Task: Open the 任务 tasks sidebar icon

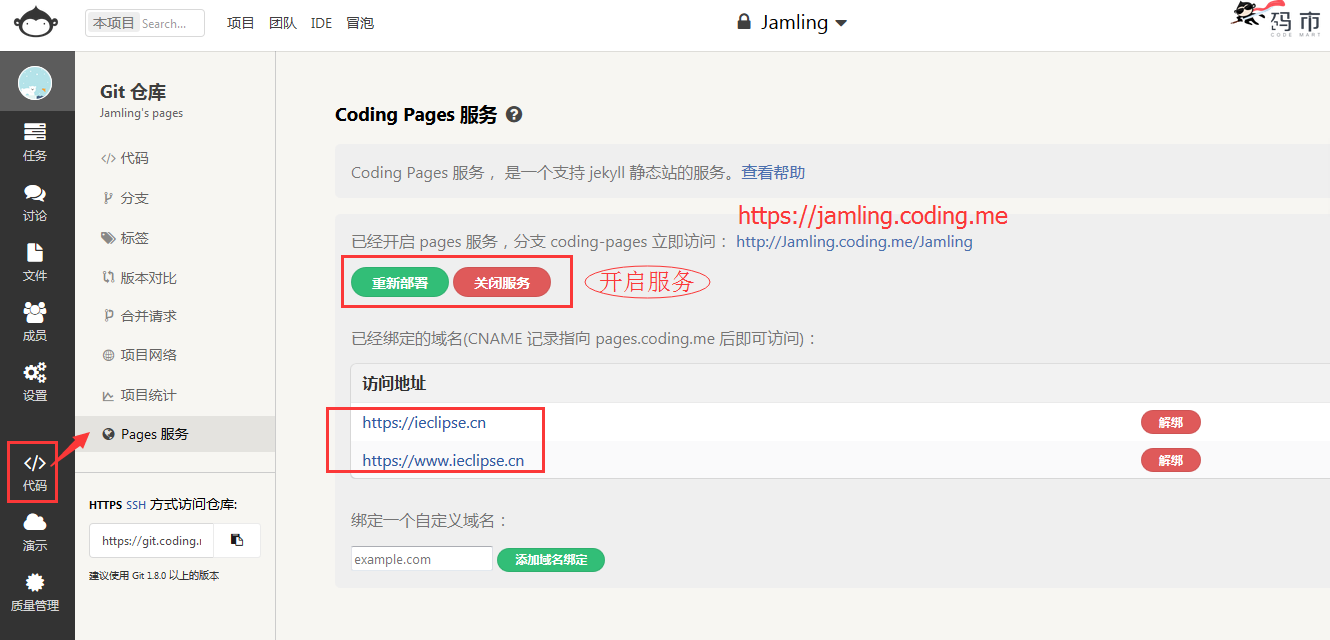Action: (x=35, y=141)
